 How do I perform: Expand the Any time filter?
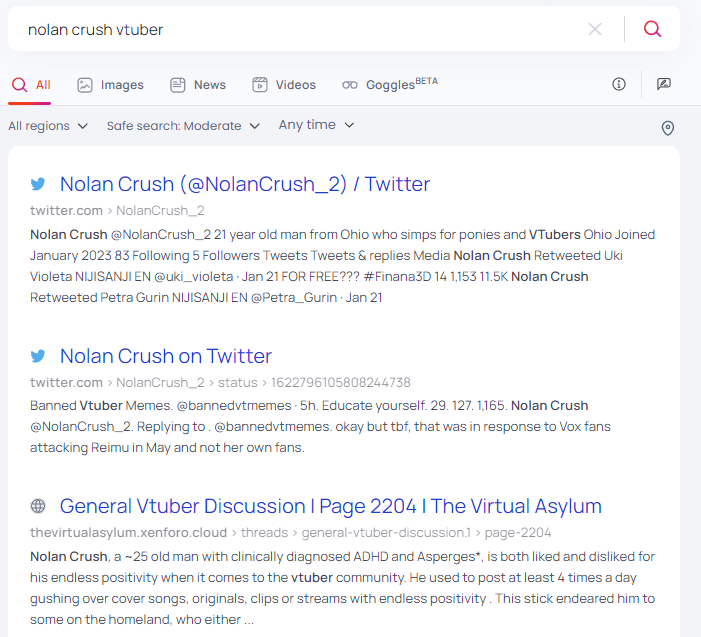[316, 125]
